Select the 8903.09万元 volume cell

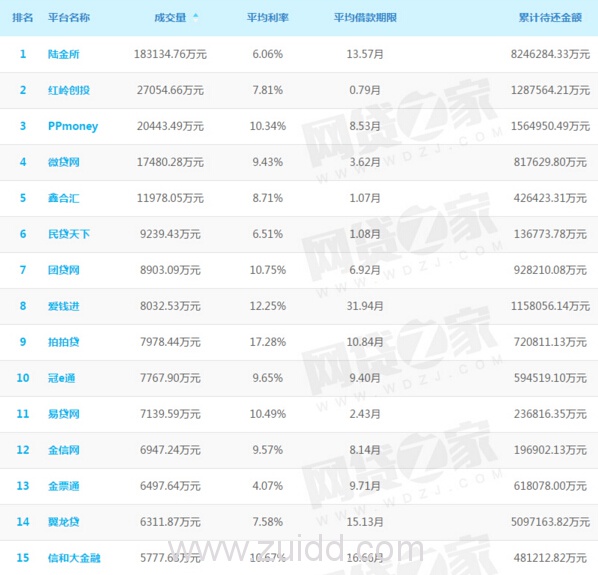(x=170, y=270)
